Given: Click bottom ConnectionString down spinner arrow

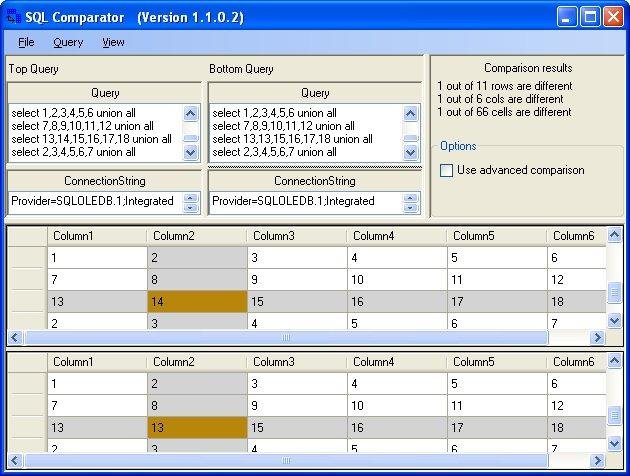Looking at the screenshot, I should [410, 207].
